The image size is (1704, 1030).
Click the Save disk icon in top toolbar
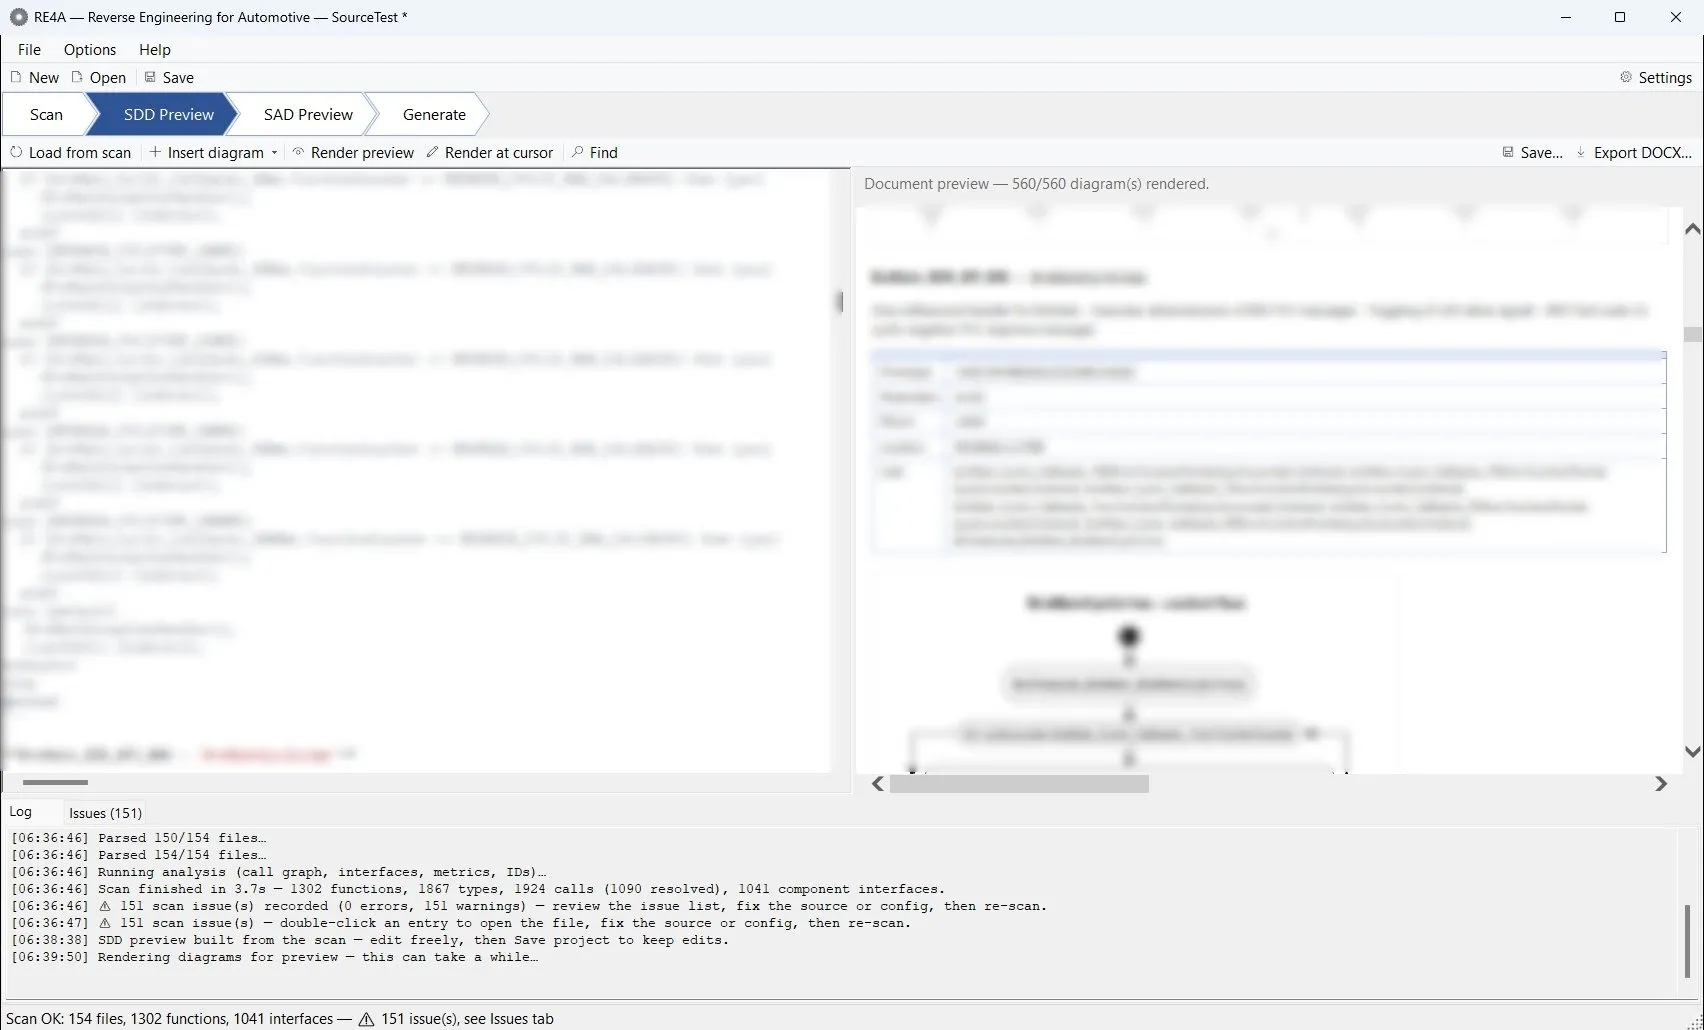pyautogui.click(x=150, y=77)
